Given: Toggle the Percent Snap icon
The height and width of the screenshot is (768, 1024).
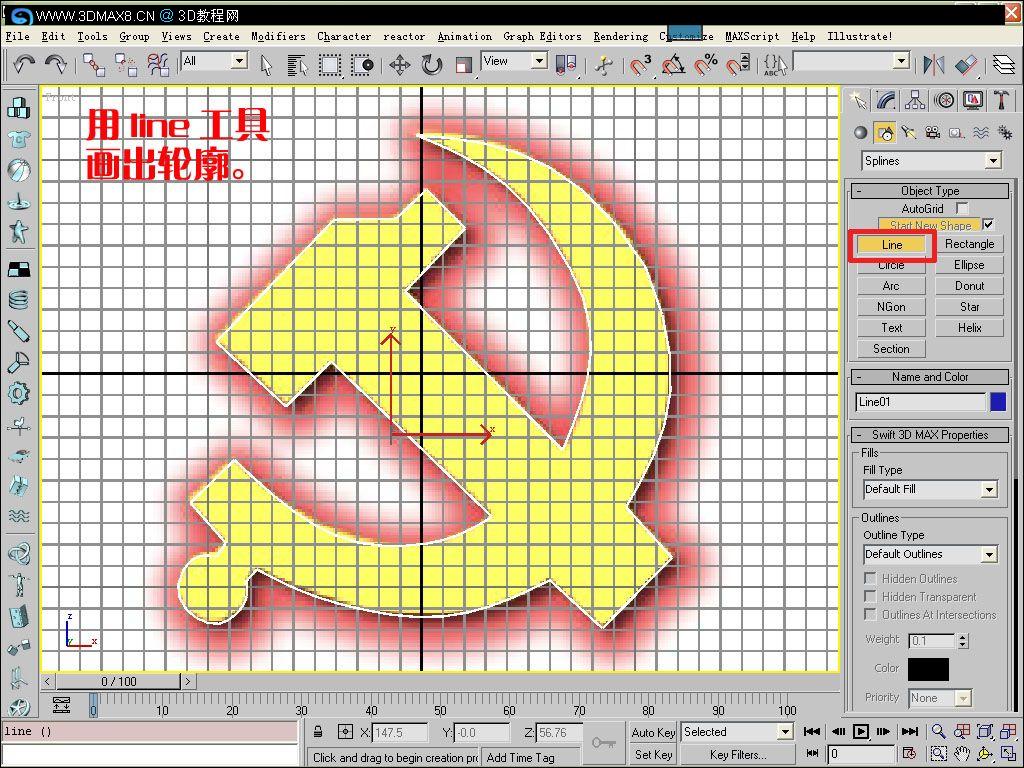Looking at the screenshot, I should 705,65.
